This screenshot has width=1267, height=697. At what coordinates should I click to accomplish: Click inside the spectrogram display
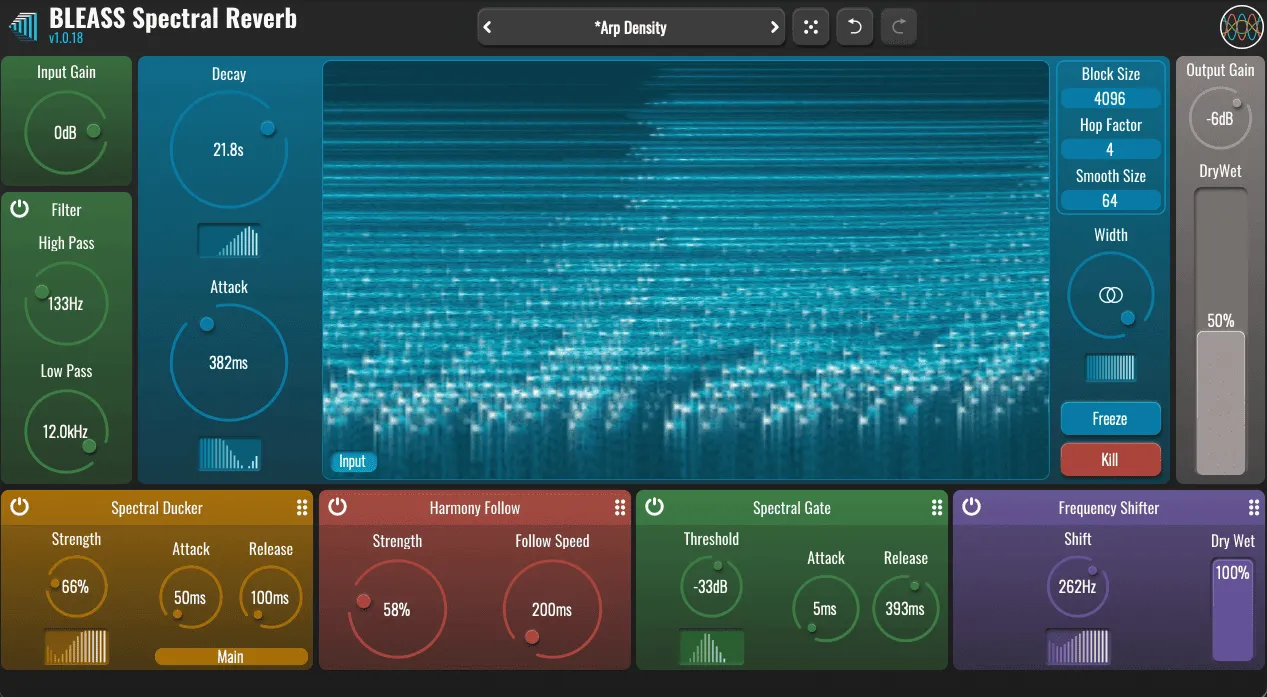tap(686, 270)
